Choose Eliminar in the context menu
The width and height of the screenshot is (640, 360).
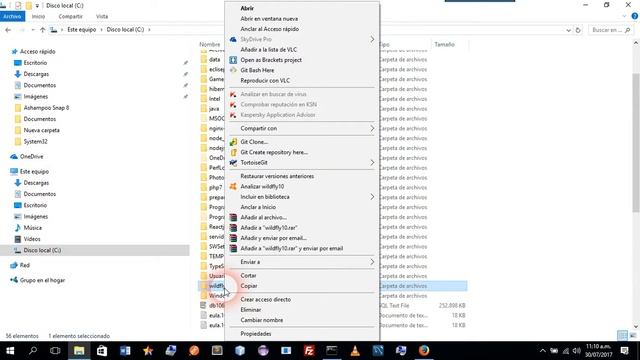(x=251, y=310)
